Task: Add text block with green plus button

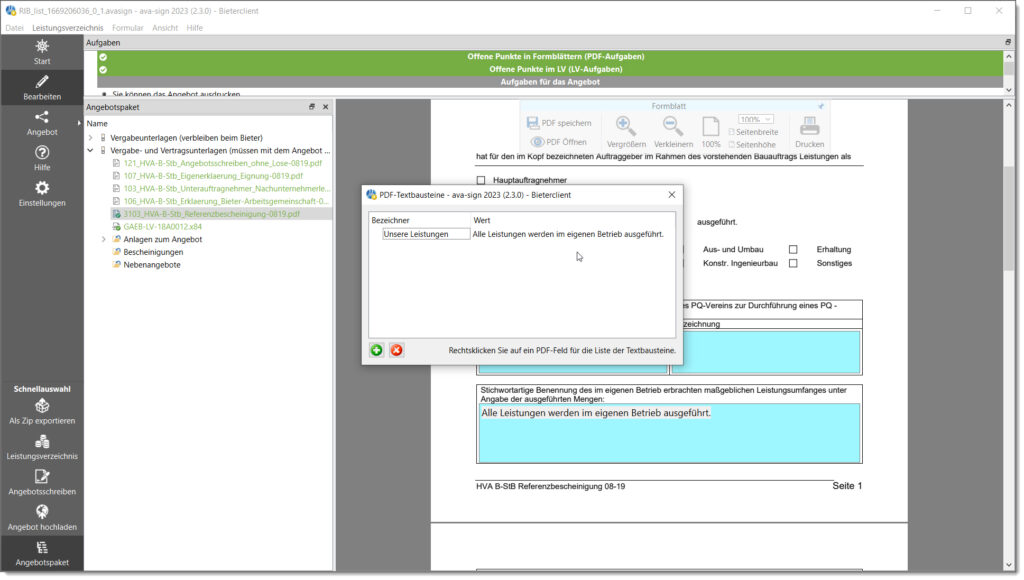Action: pyautogui.click(x=376, y=350)
